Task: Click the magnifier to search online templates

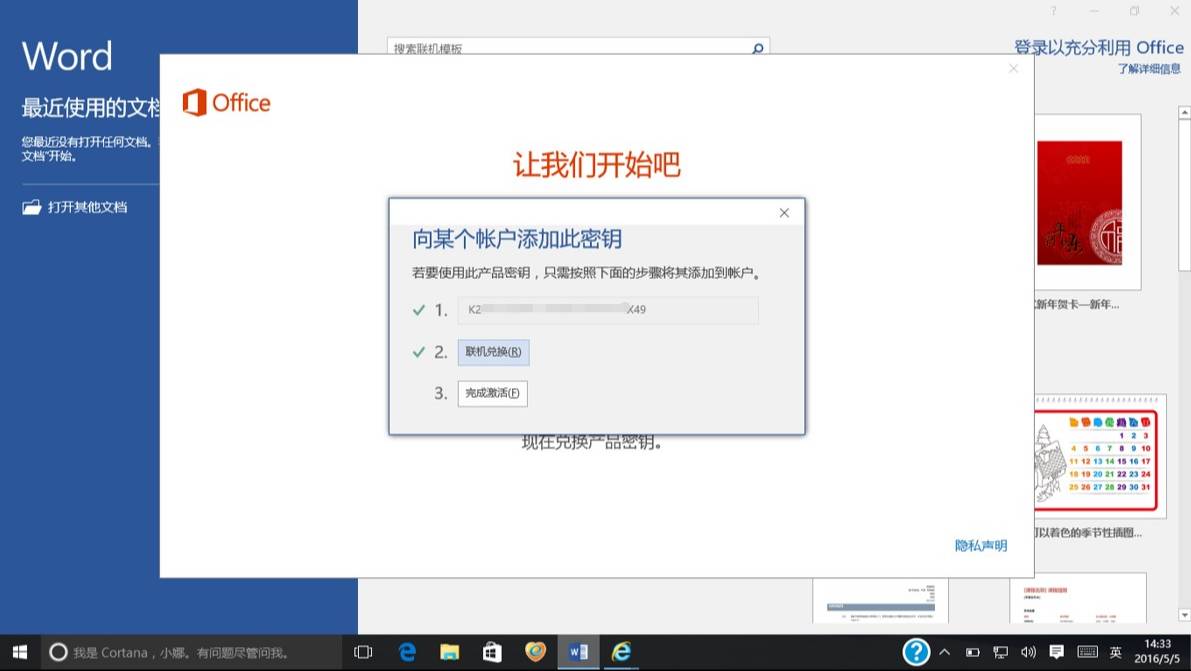Action: [757, 48]
